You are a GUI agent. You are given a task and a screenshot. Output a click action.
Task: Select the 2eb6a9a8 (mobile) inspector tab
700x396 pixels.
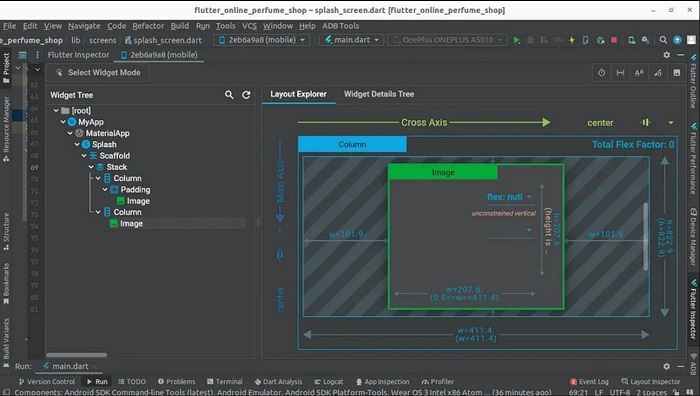point(159,55)
